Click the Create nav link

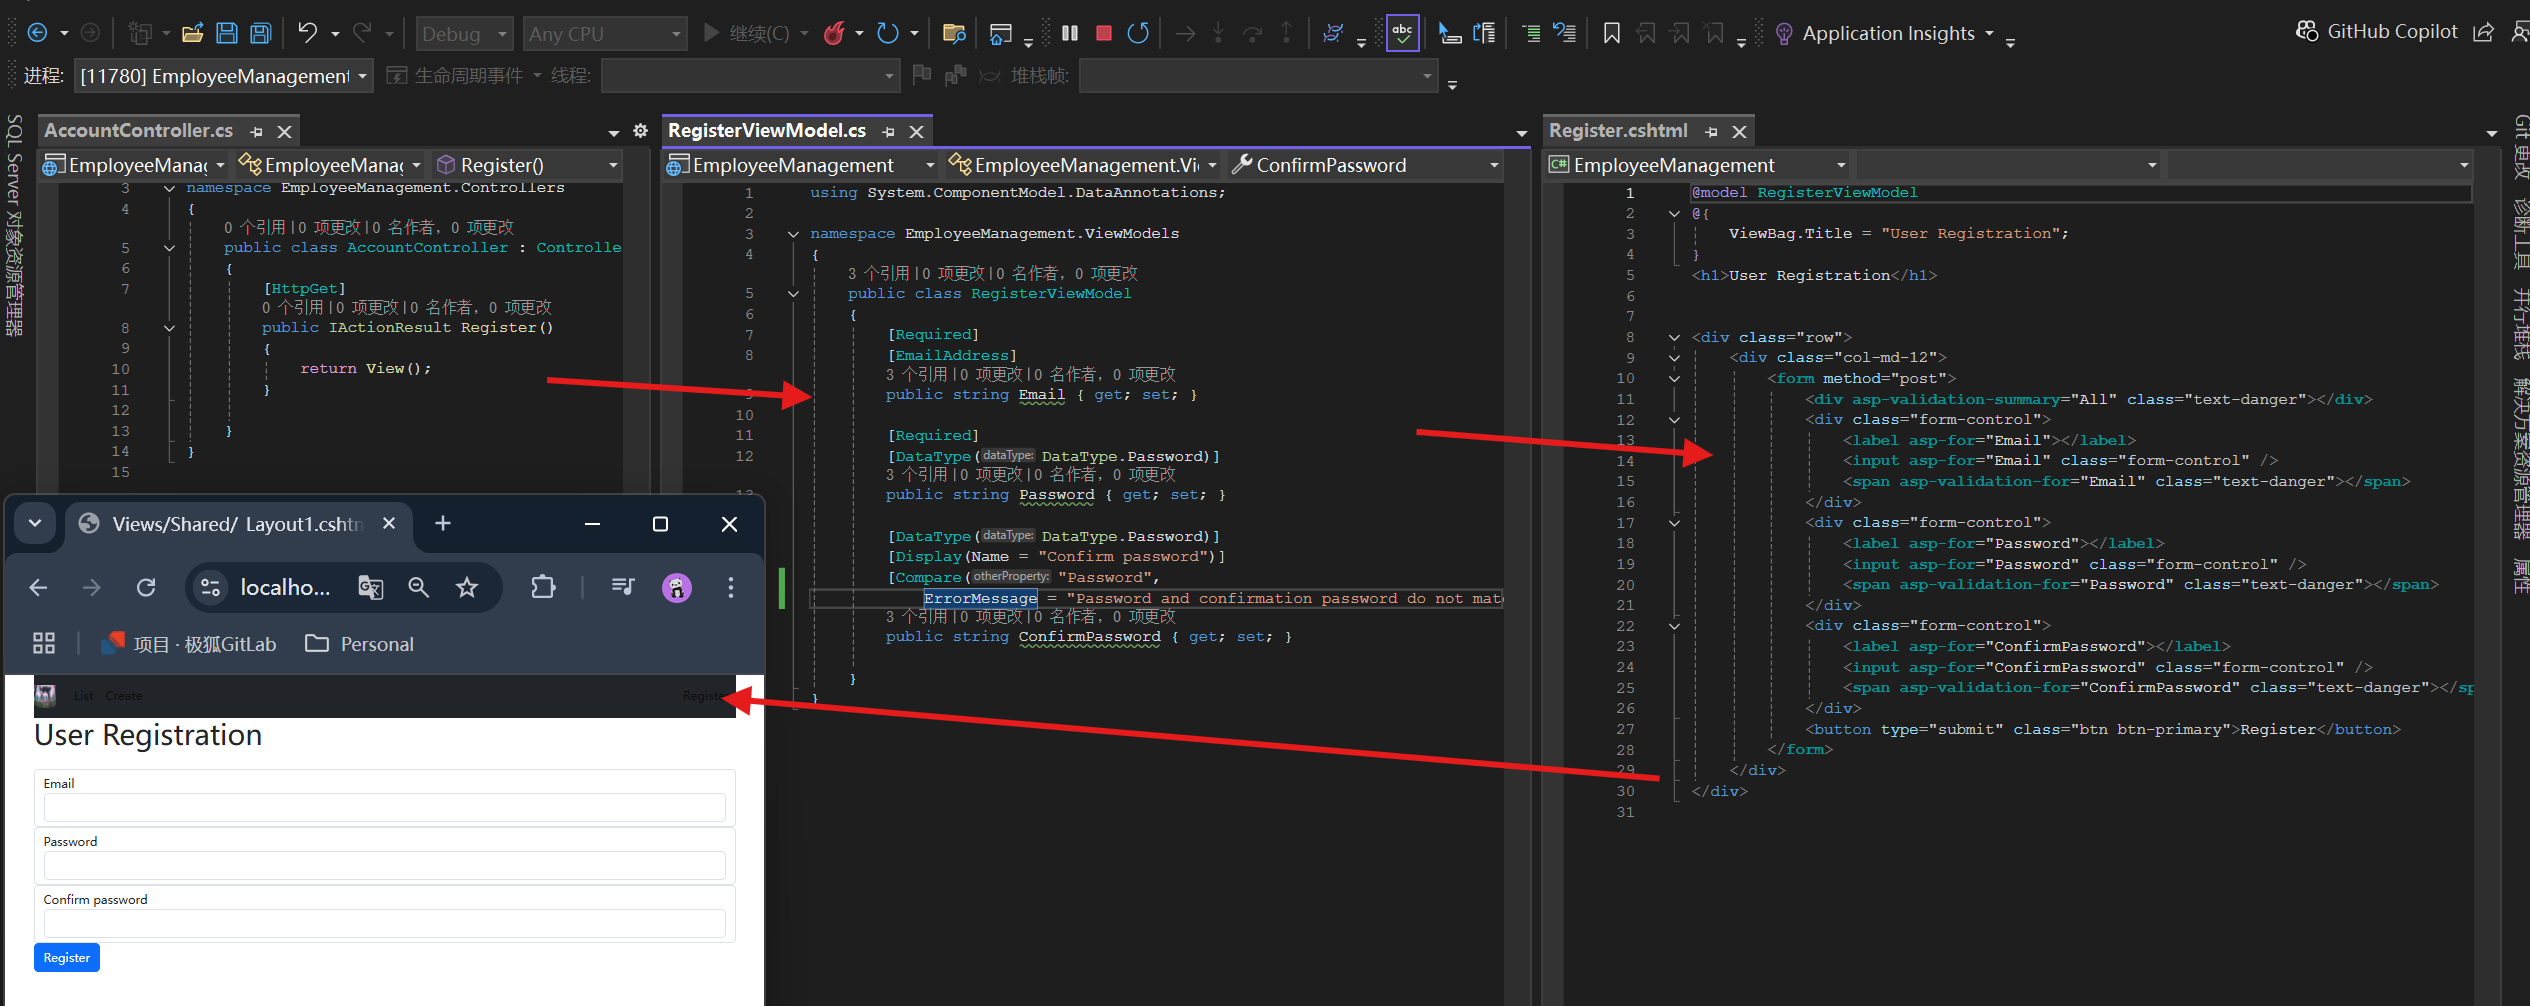pos(124,696)
